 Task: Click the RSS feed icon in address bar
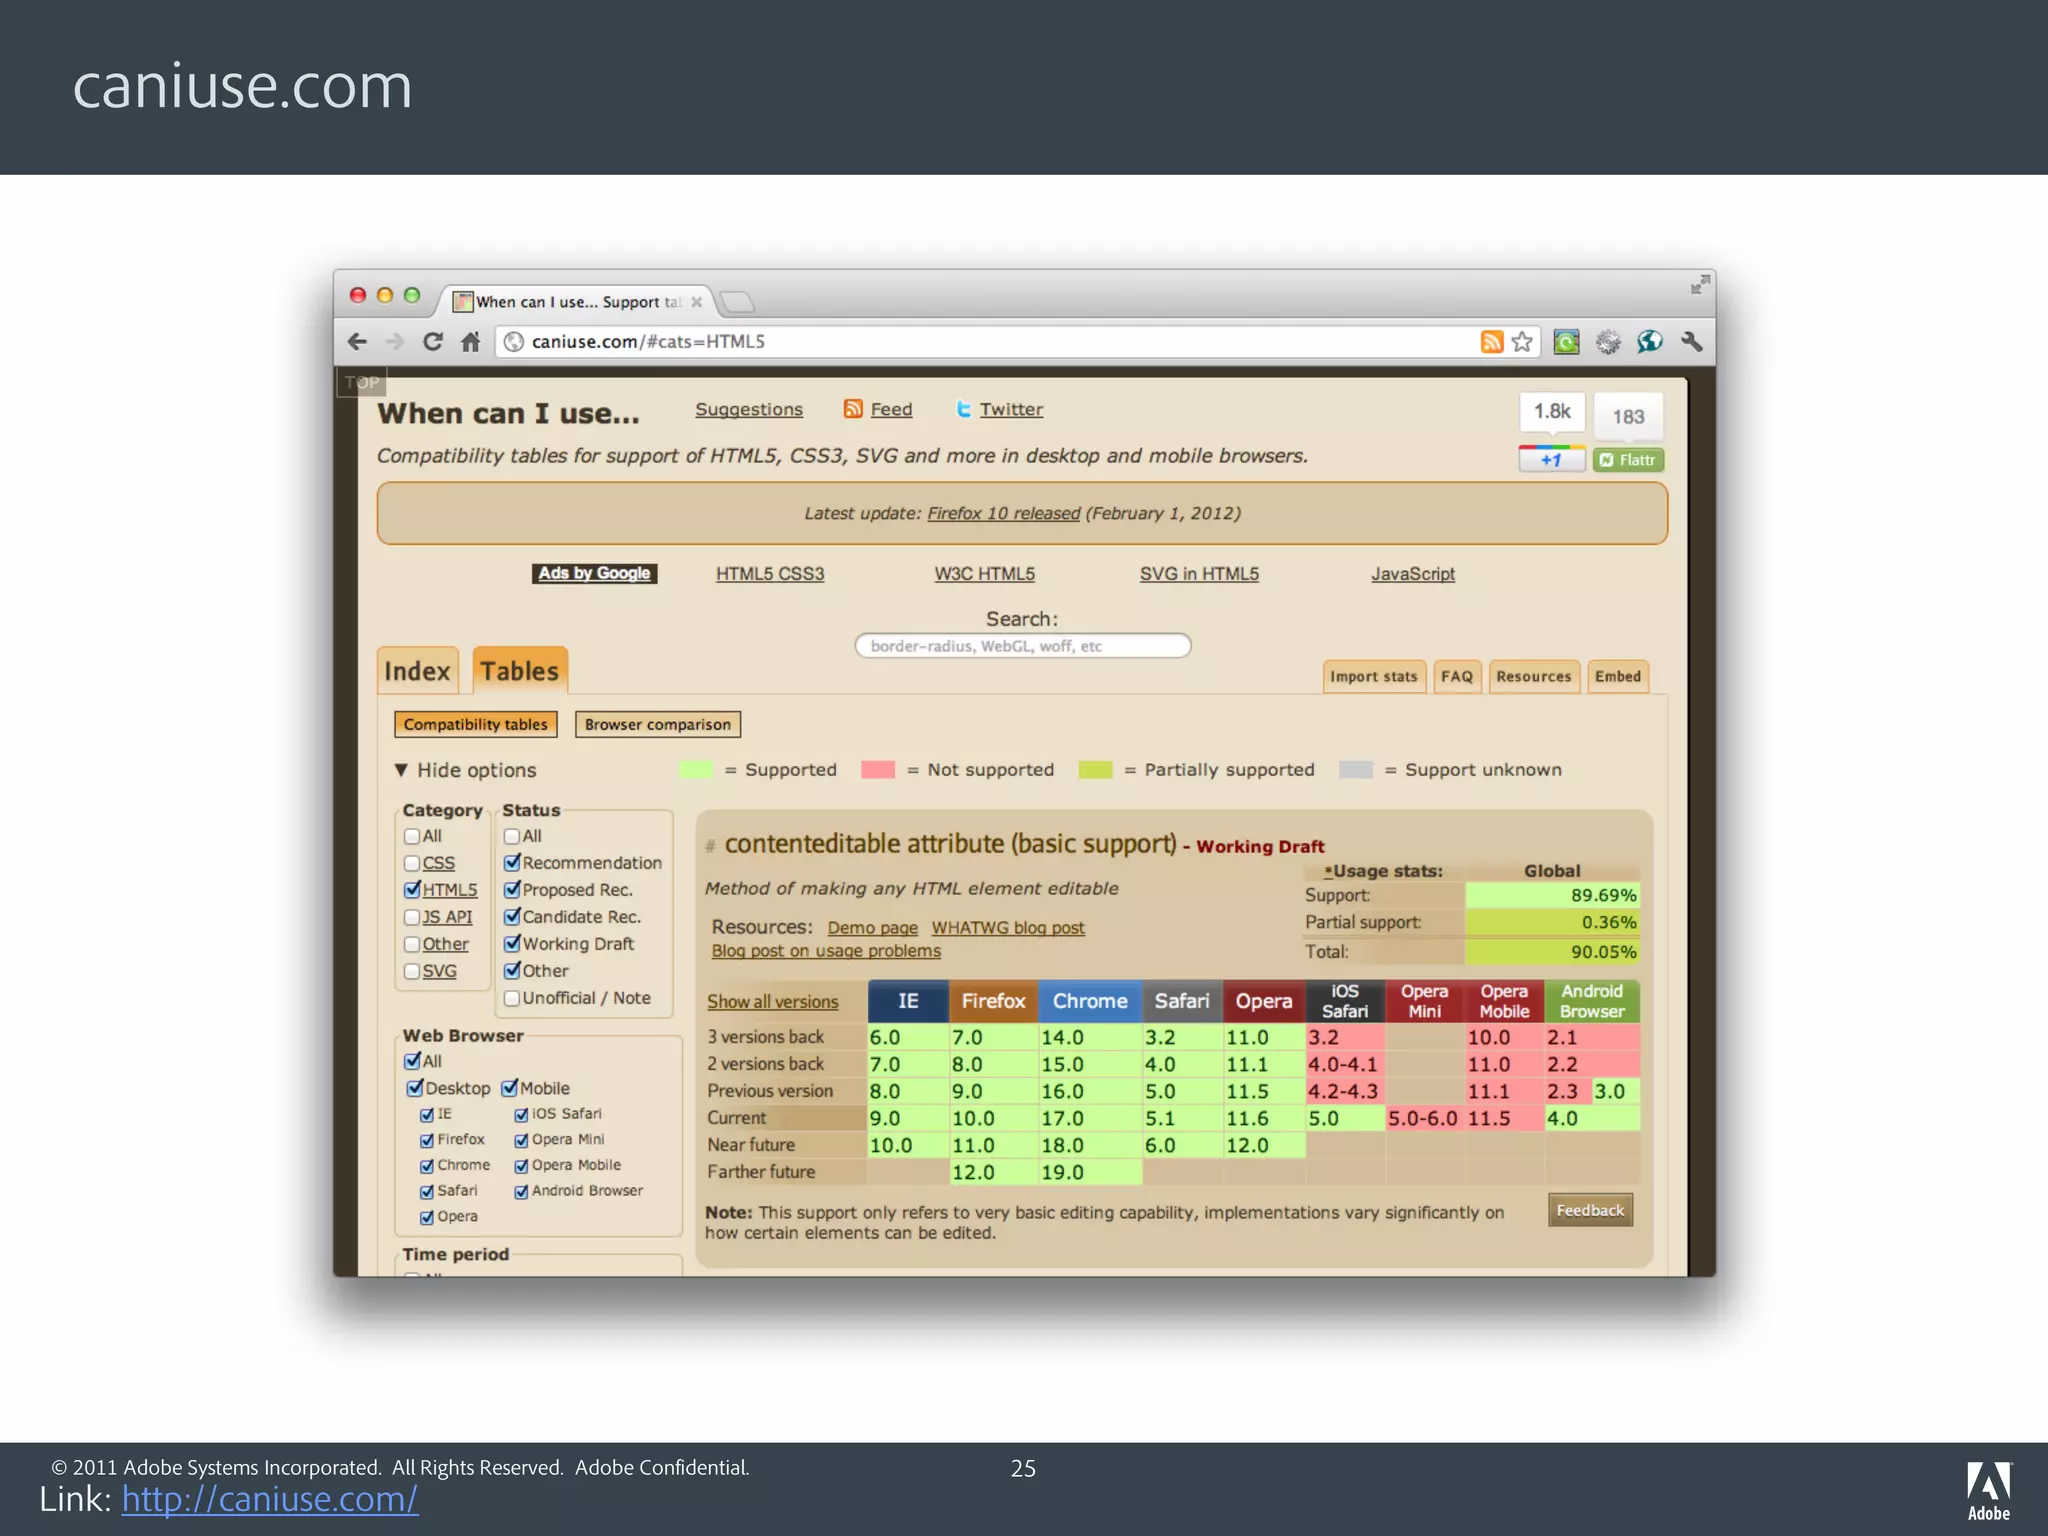(1492, 342)
